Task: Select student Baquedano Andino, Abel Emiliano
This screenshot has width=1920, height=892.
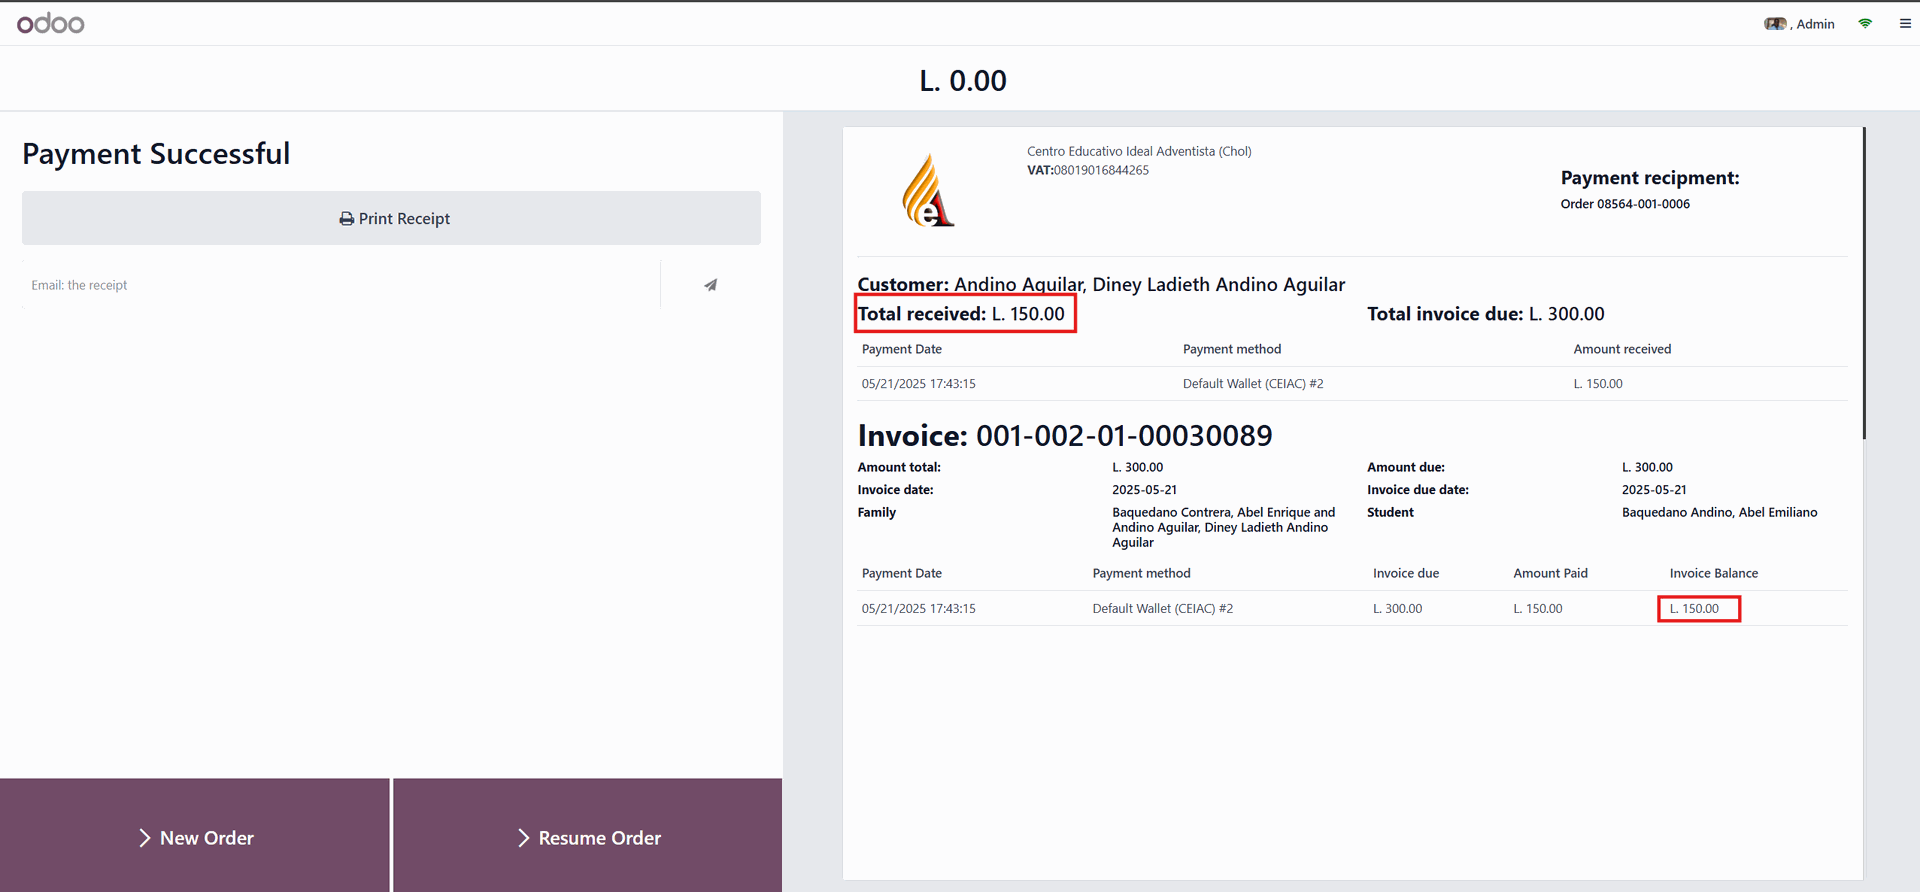Action: 1719,512
